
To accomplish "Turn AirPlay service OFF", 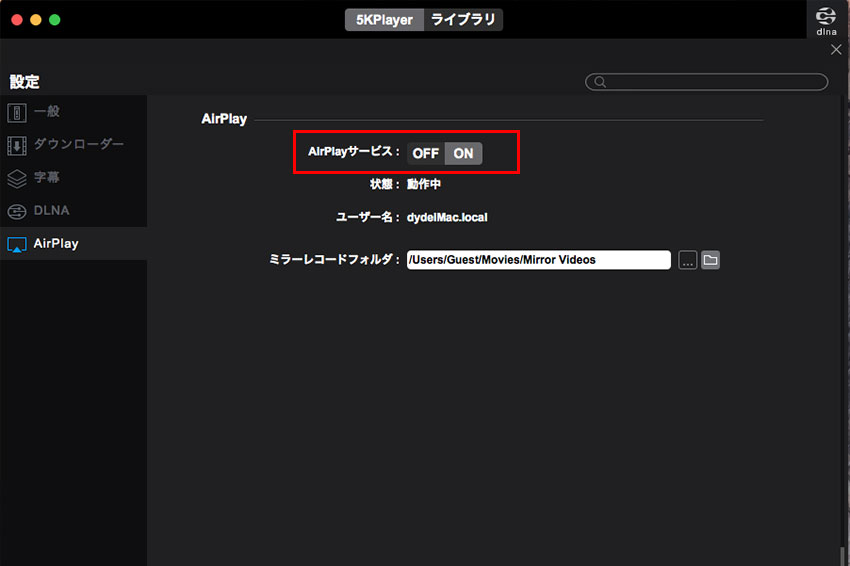I will (x=426, y=153).
